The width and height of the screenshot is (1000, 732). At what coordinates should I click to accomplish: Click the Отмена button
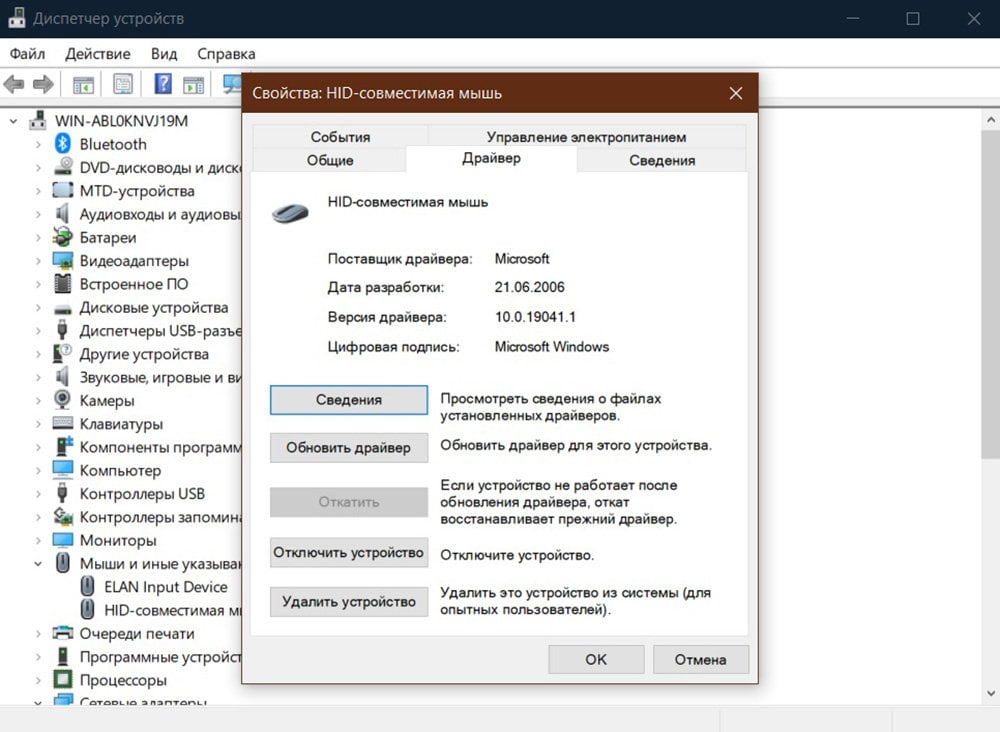click(700, 659)
